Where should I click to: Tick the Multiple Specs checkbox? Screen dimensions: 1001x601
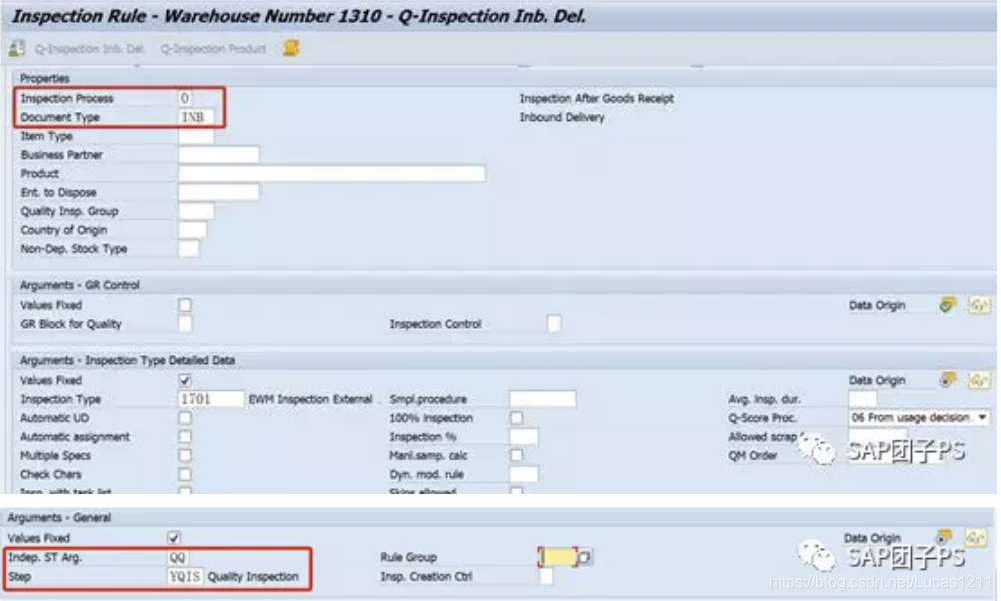point(185,455)
